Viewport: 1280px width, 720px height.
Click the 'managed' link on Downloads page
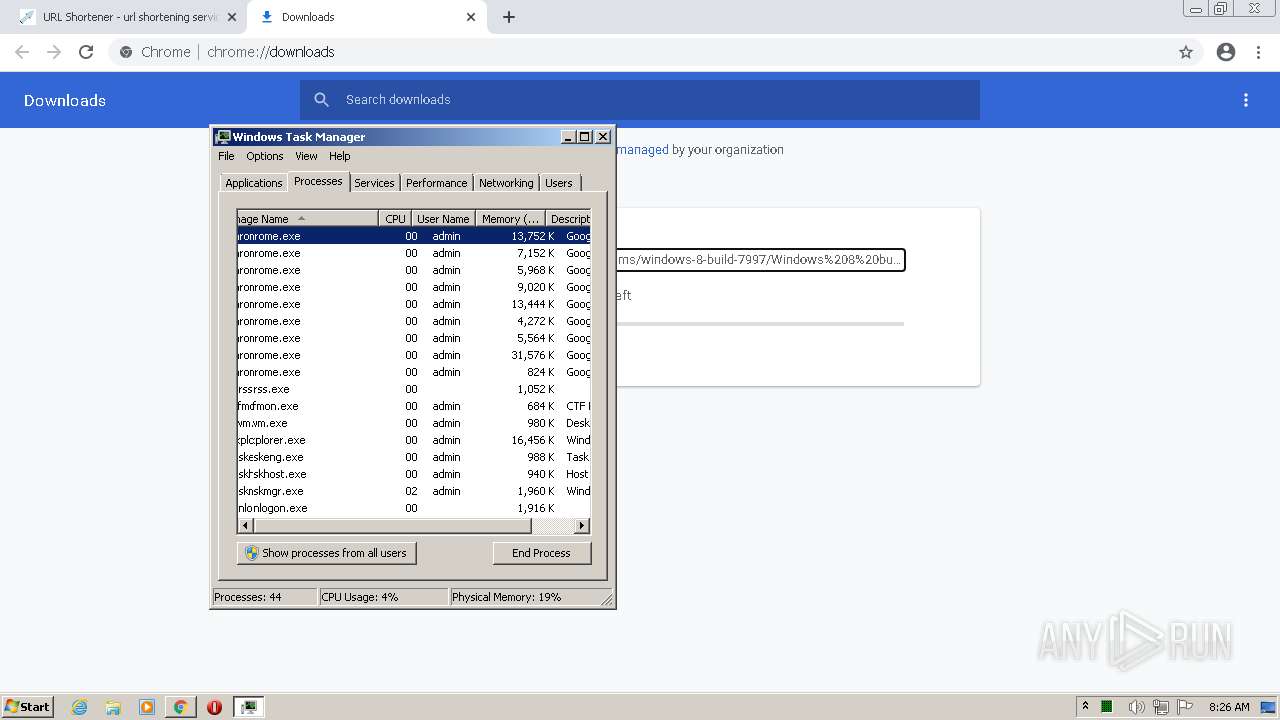pos(642,150)
